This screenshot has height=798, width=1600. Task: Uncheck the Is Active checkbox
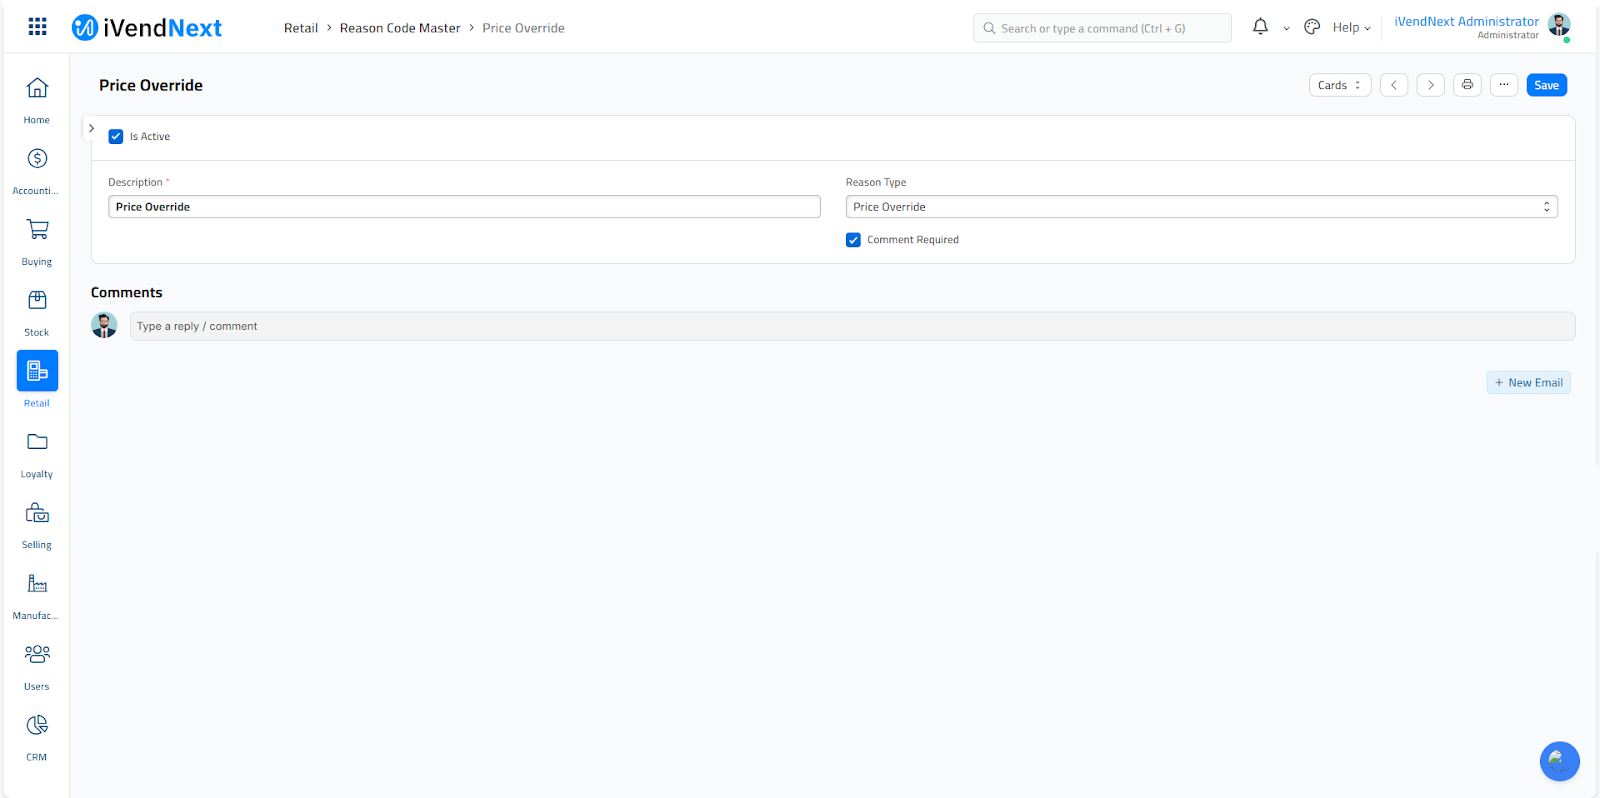point(116,137)
